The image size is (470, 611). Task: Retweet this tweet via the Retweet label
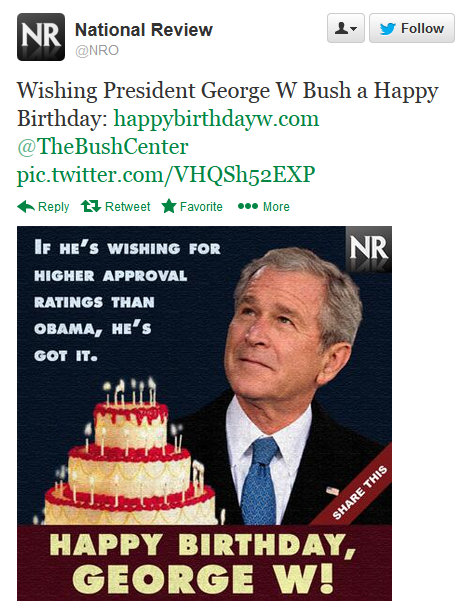click(127, 207)
